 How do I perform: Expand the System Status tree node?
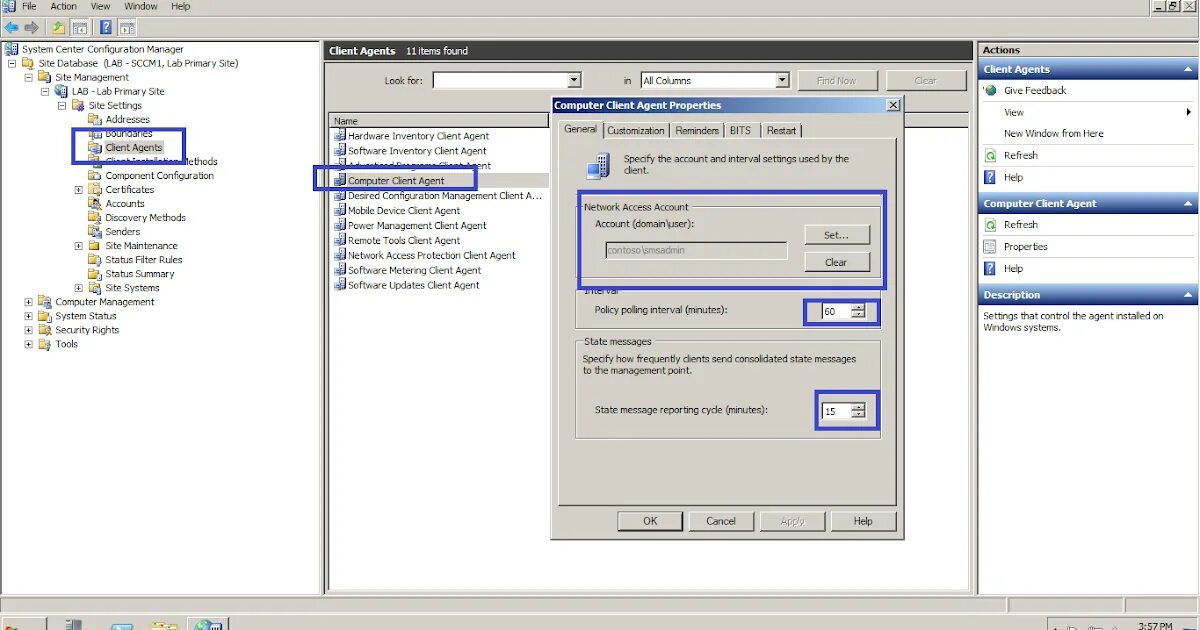(29, 315)
